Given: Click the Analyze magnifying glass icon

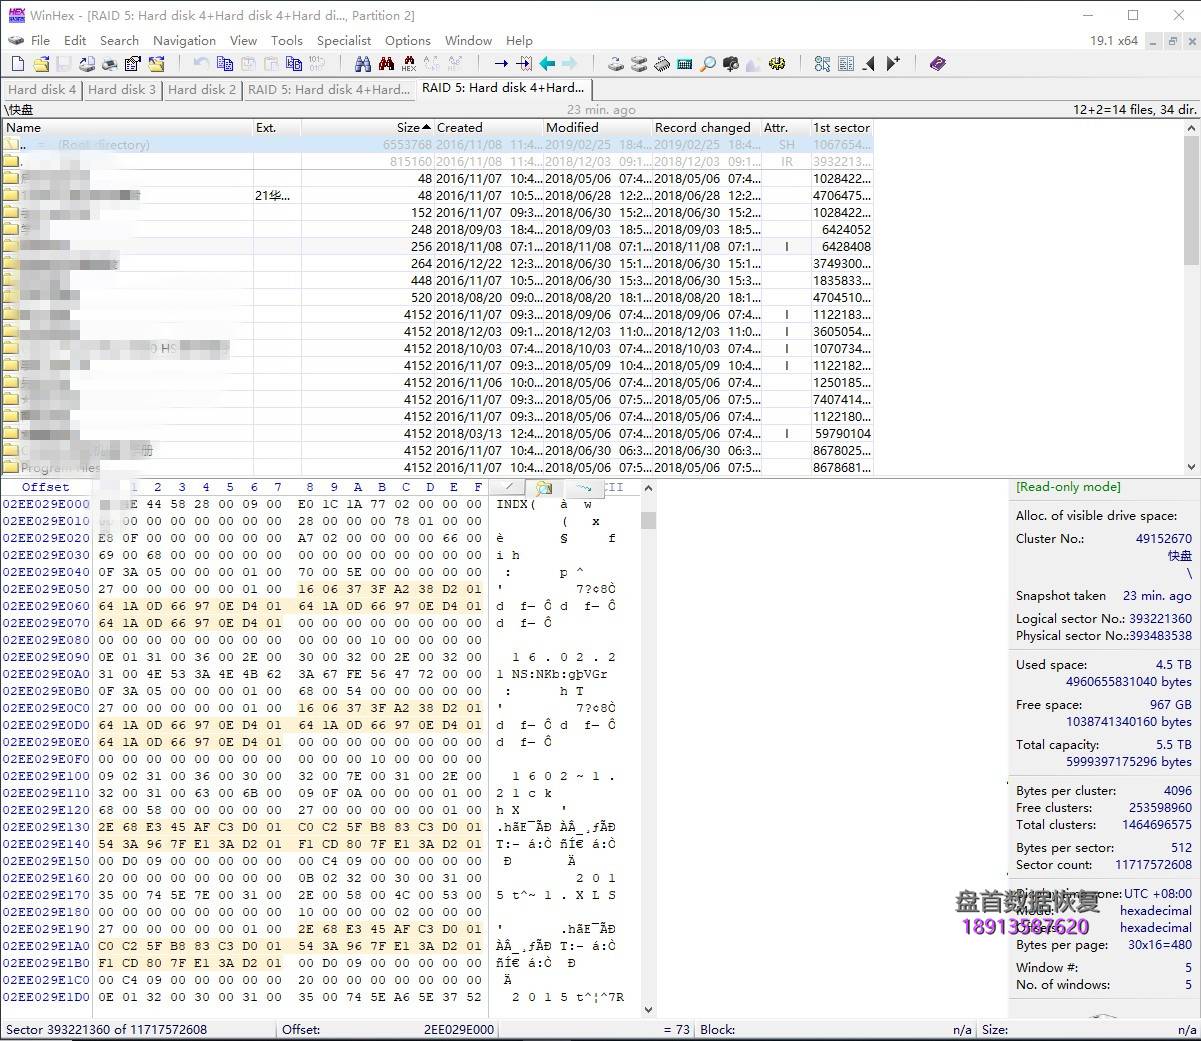Looking at the screenshot, I should (707, 64).
